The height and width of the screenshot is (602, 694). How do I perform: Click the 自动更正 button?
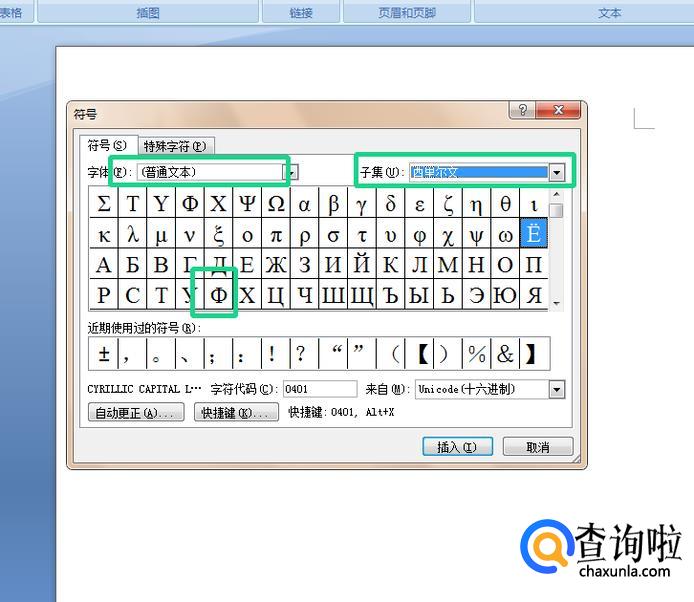coord(136,413)
